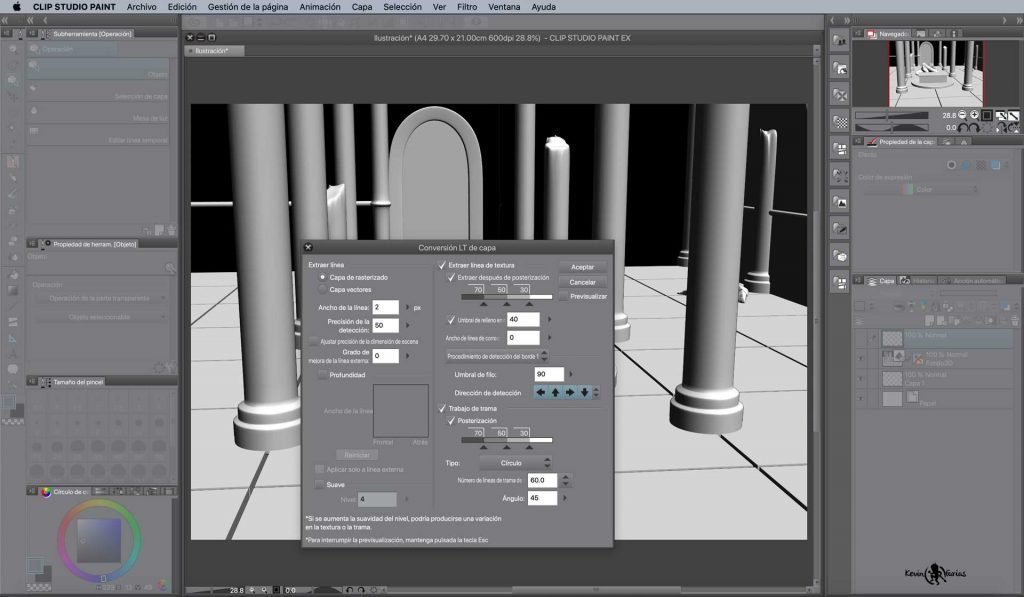This screenshot has height=597, width=1024.
Task: Click the Navigator rotate right icon
Action: coord(974,128)
